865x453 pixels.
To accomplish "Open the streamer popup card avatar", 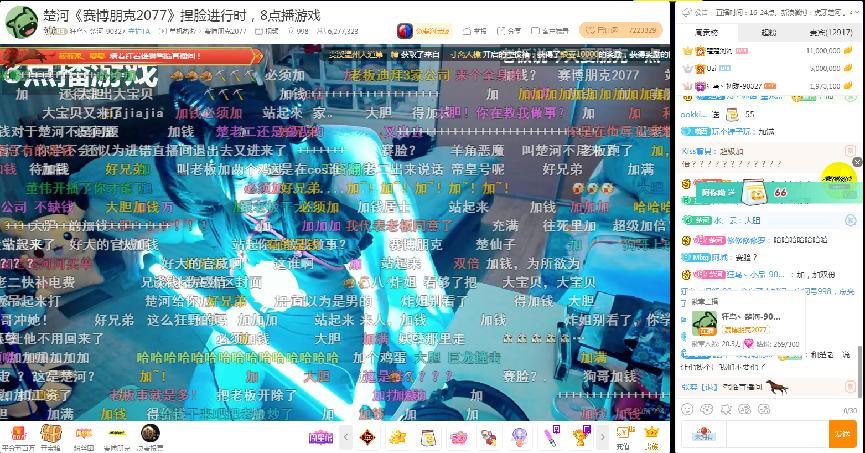I will pos(704,323).
